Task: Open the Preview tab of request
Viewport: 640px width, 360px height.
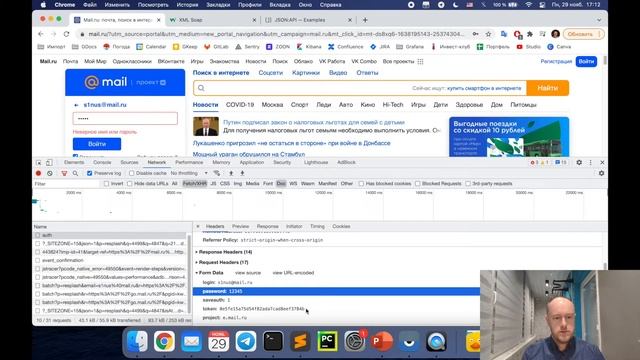Action: 240,226
